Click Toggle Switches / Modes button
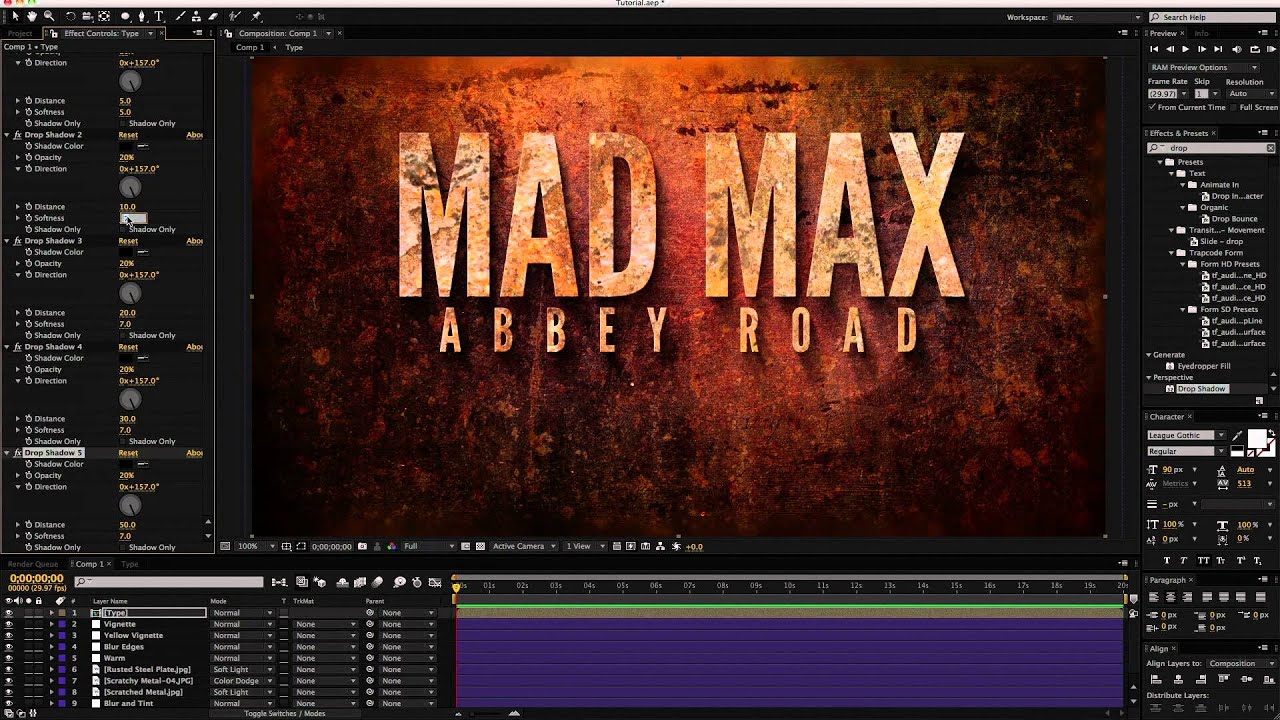This screenshot has height=720, width=1280. point(285,713)
